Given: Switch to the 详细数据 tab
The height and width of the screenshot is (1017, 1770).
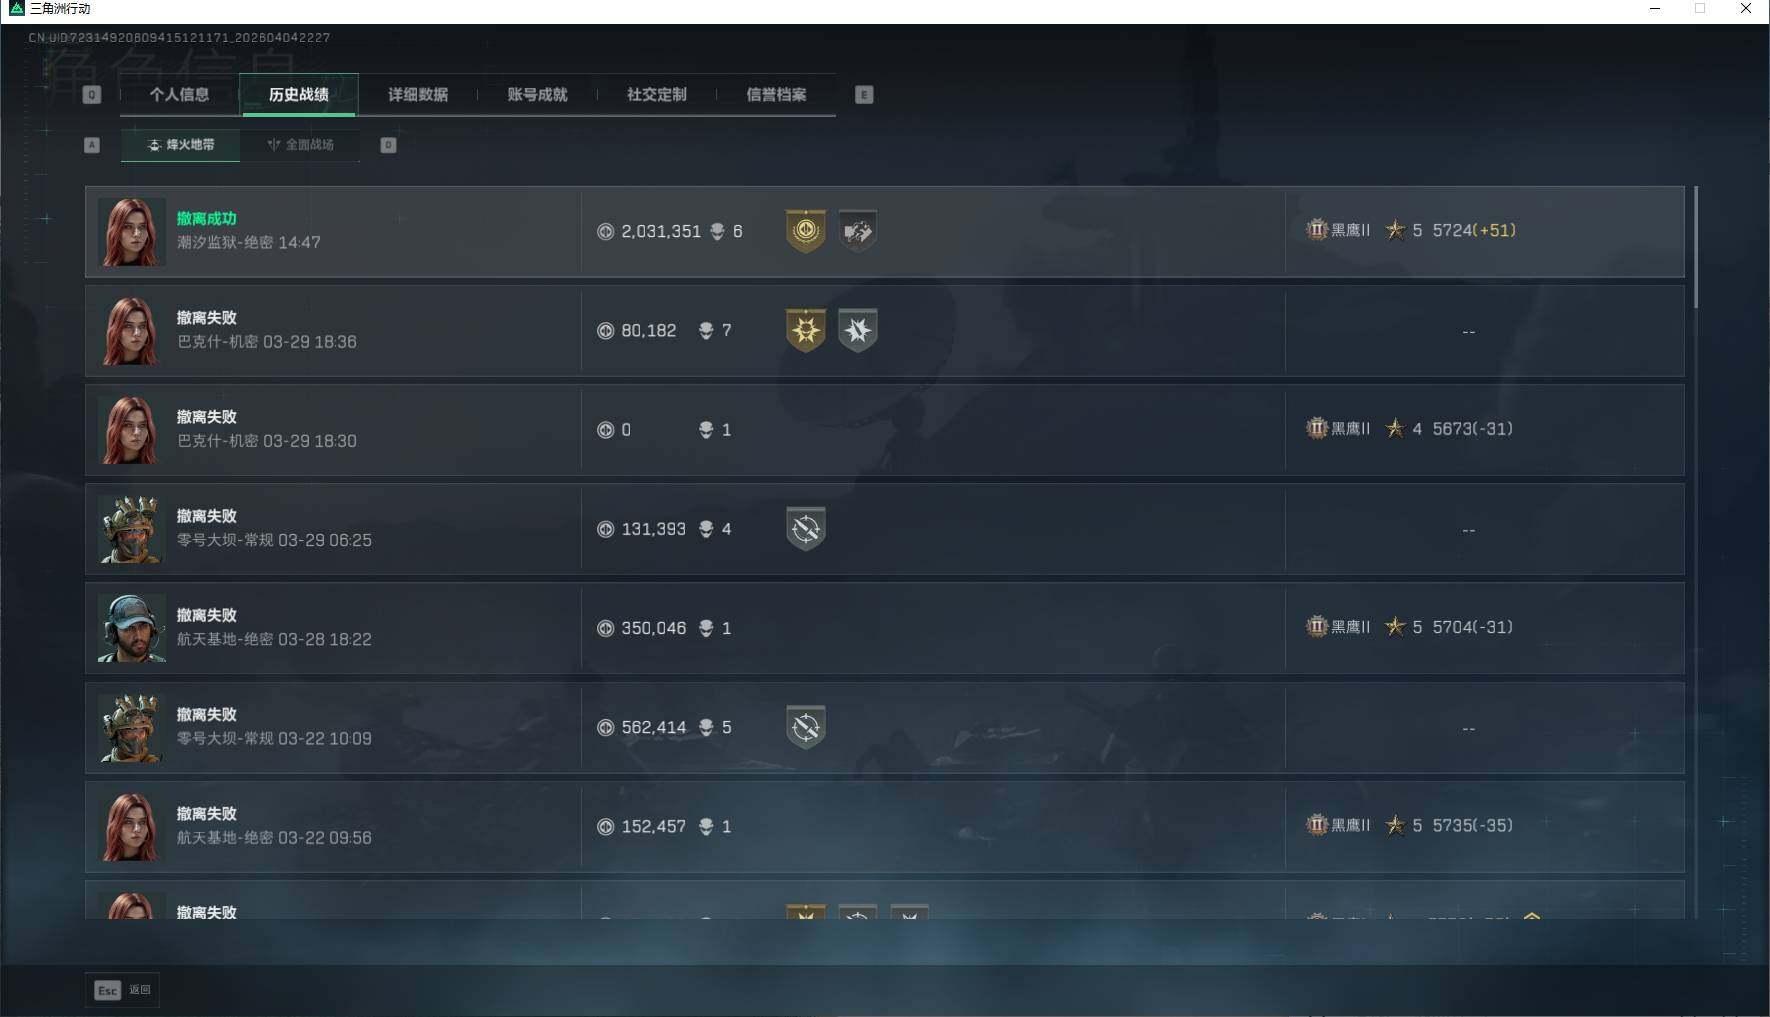Looking at the screenshot, I should click(x=418, y=95).
